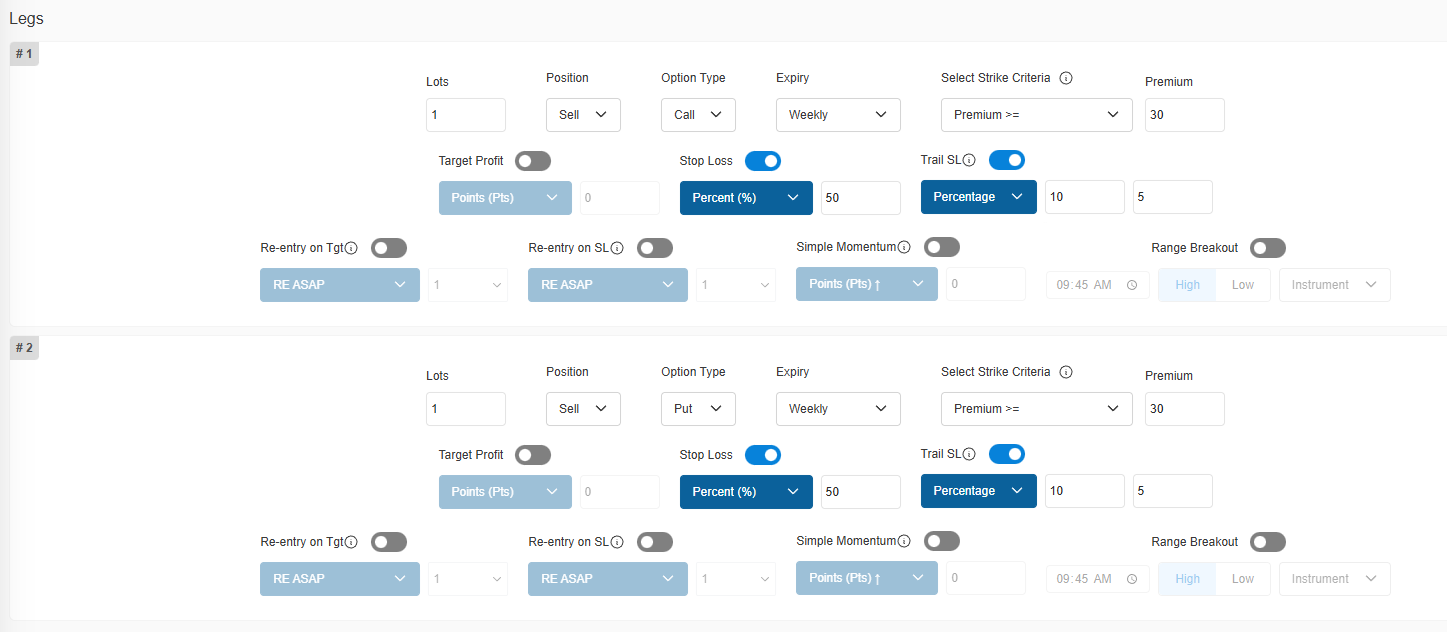Open Stop Loss Percent (%) dropdown in leg 1
The width and height of the screenshot is (1447, 632).
[x=746, y=198]
